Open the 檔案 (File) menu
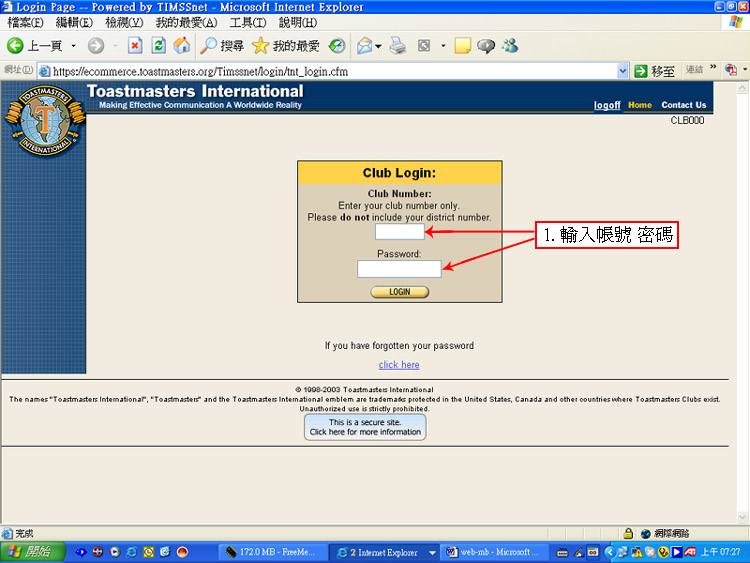 [x=25, y=22]
